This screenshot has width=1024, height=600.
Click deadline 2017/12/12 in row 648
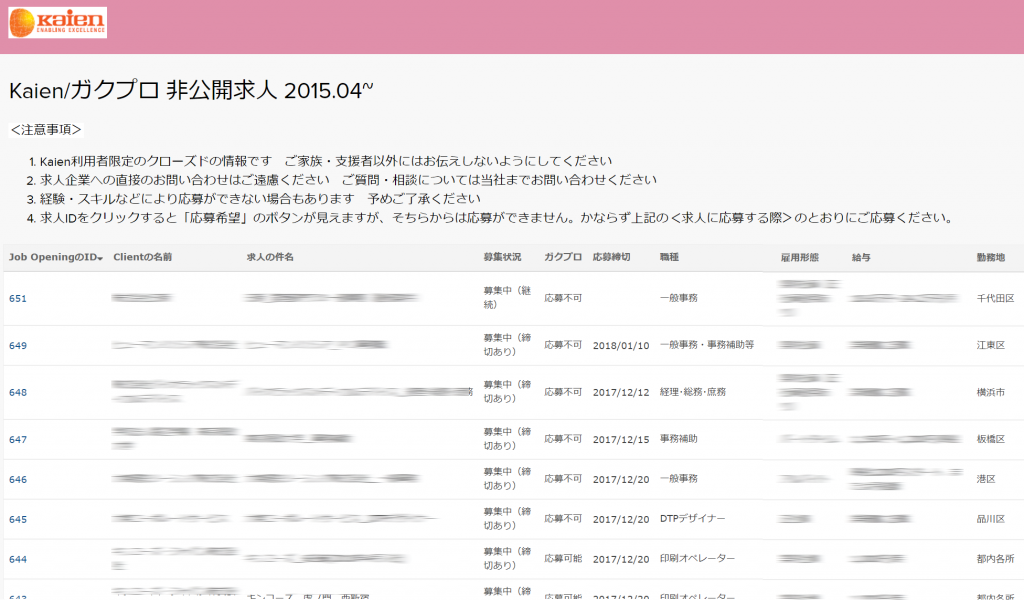(621, 392)
